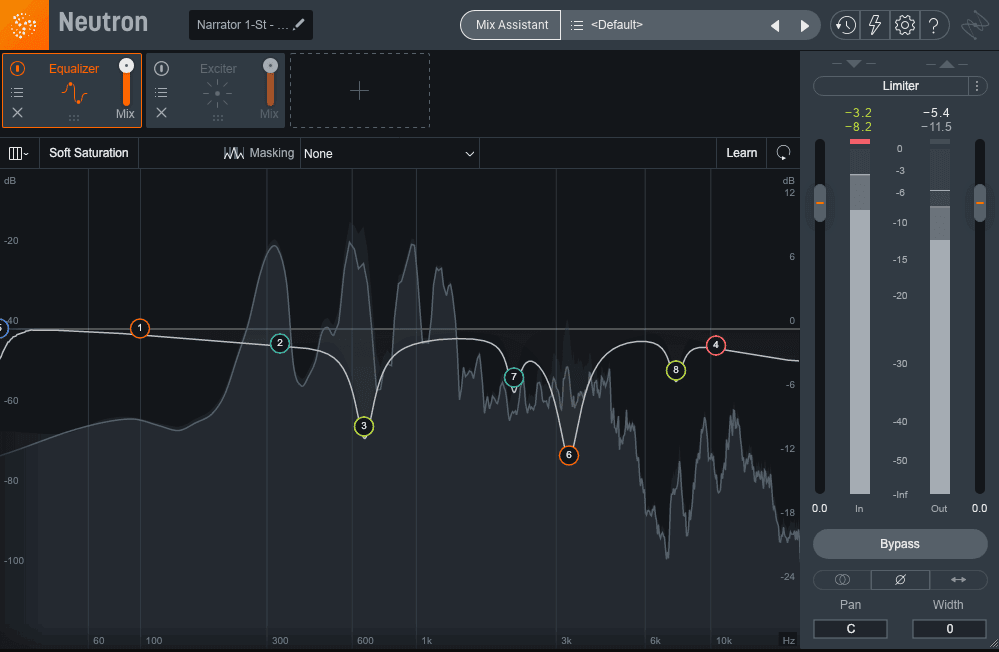
Task: Click the Width value field 0
Action: [x=949, y=628]
